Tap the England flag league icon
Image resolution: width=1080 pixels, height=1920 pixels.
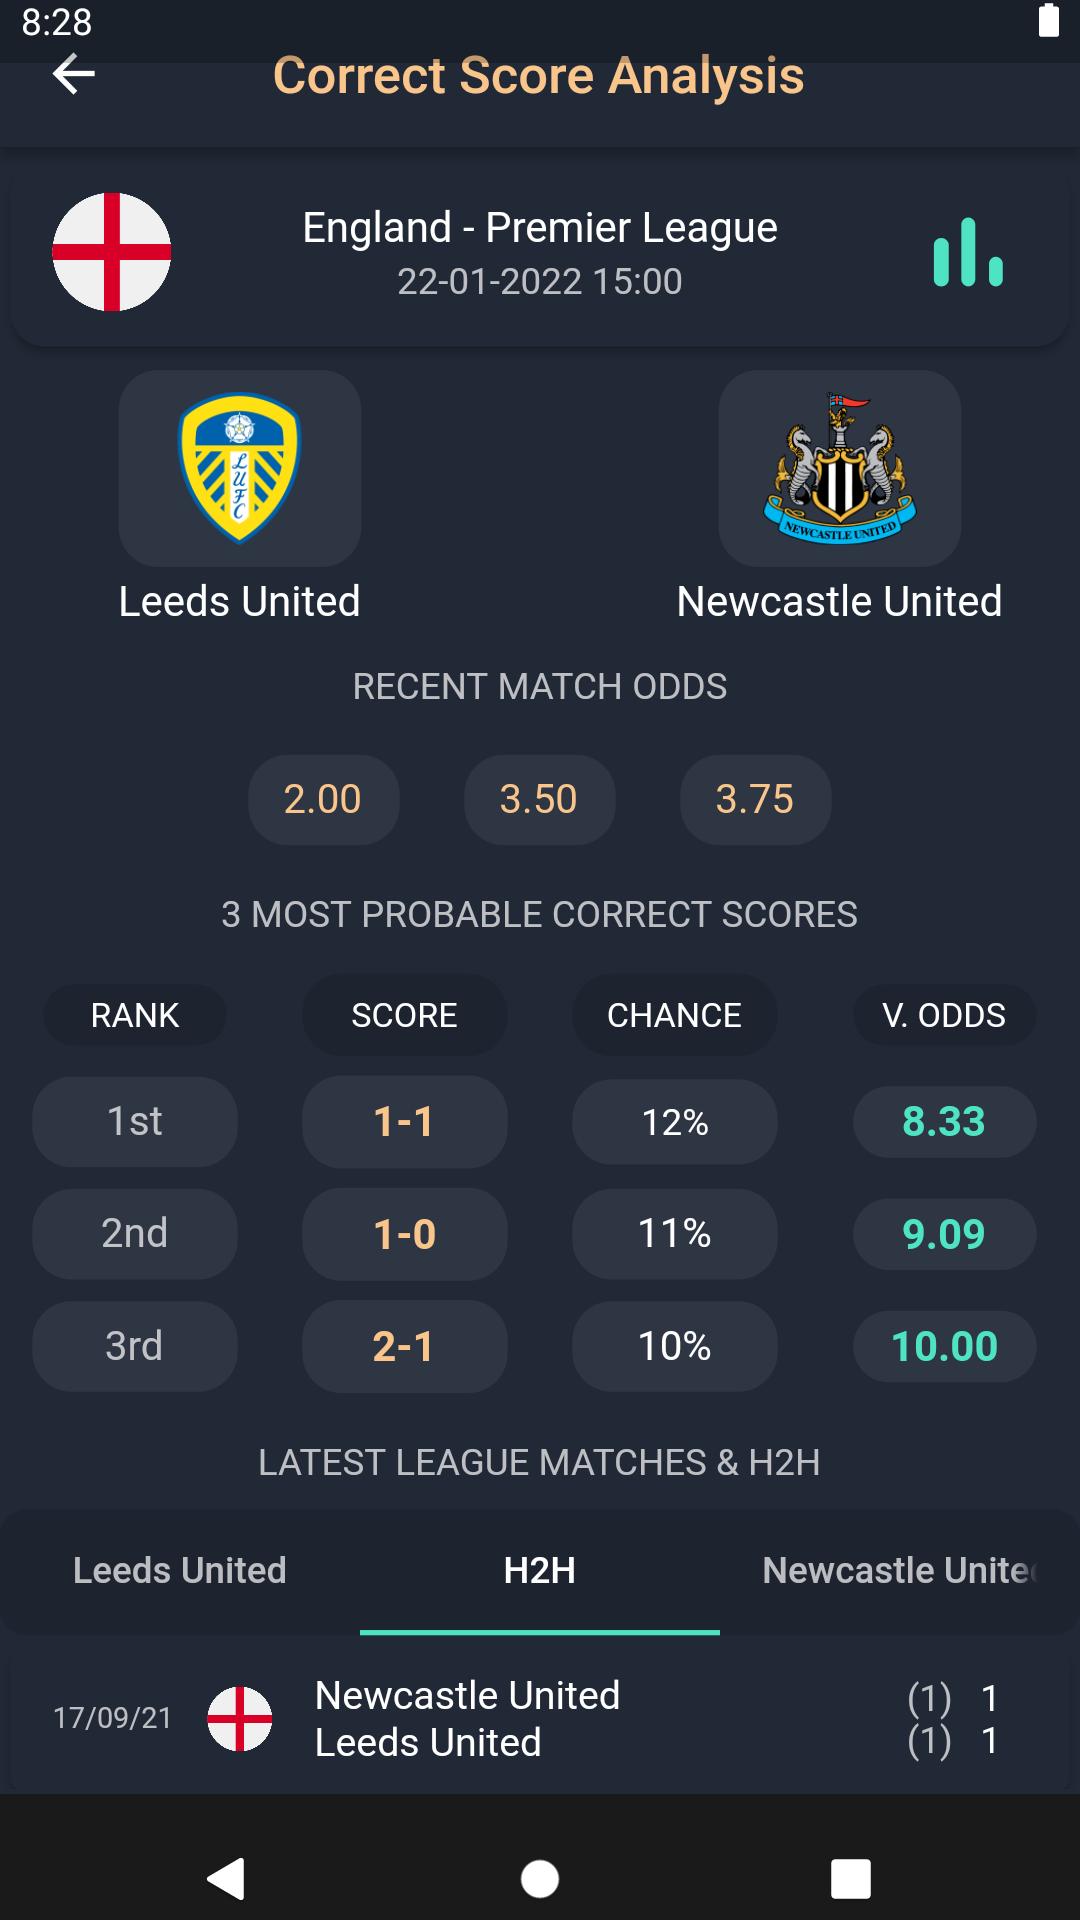pyautogui.click(x=112, y=252)
